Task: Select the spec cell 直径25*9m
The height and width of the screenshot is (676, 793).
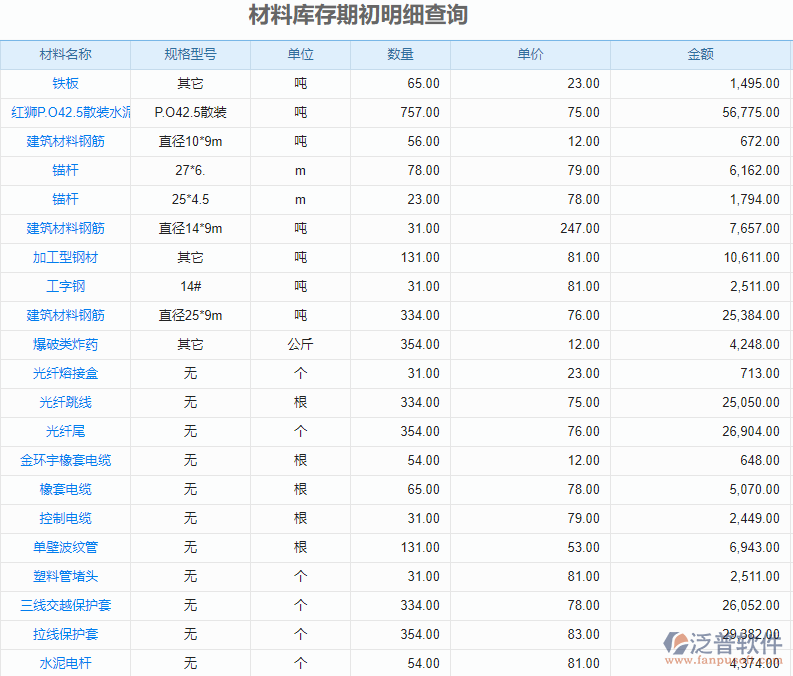Action: pos(190,316)
